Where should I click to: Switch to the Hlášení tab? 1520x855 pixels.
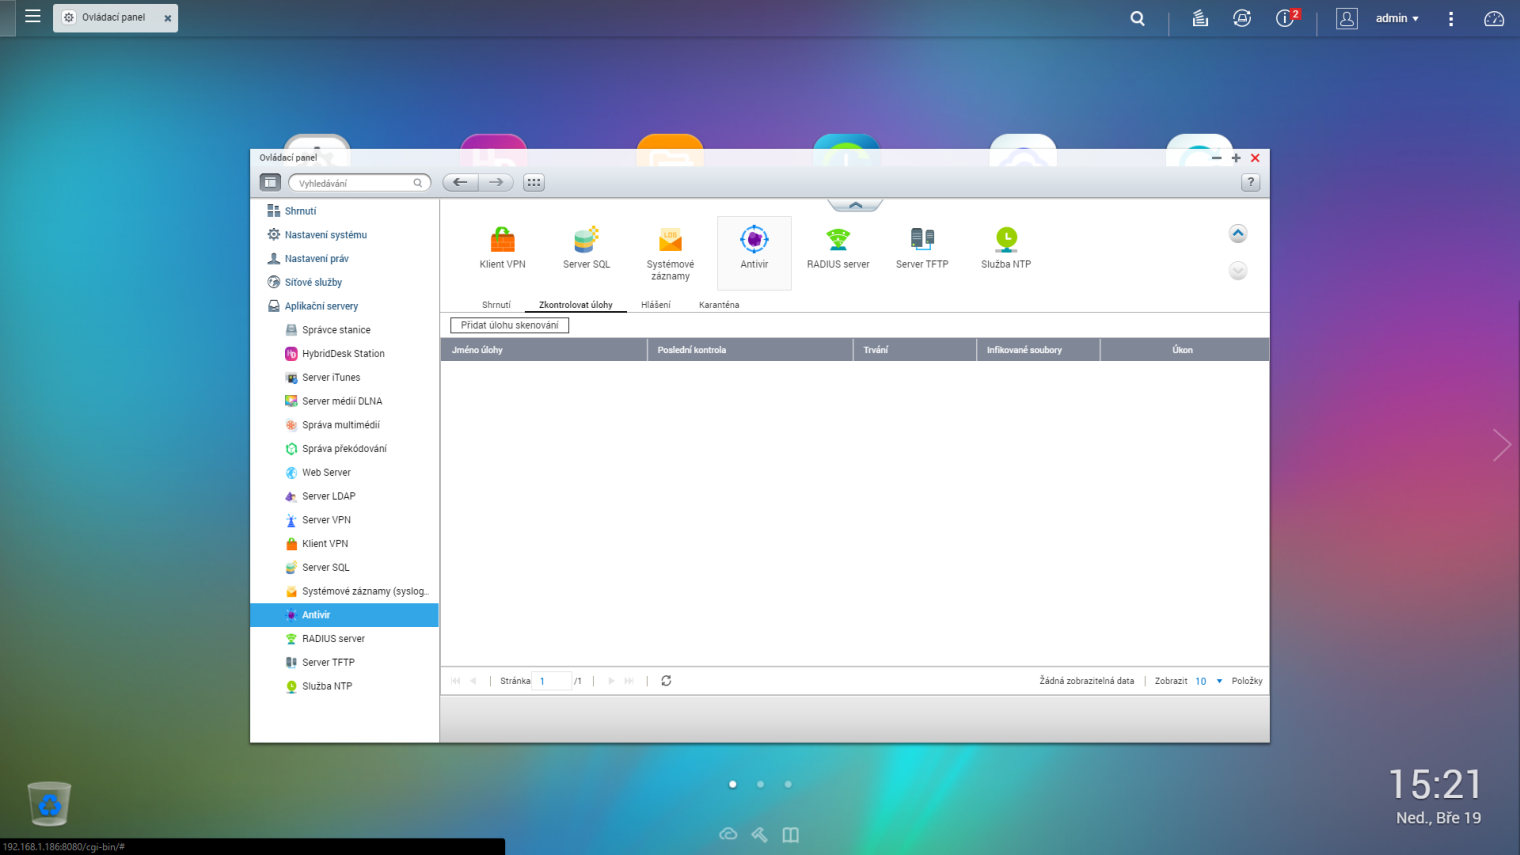tap(656, 305)
